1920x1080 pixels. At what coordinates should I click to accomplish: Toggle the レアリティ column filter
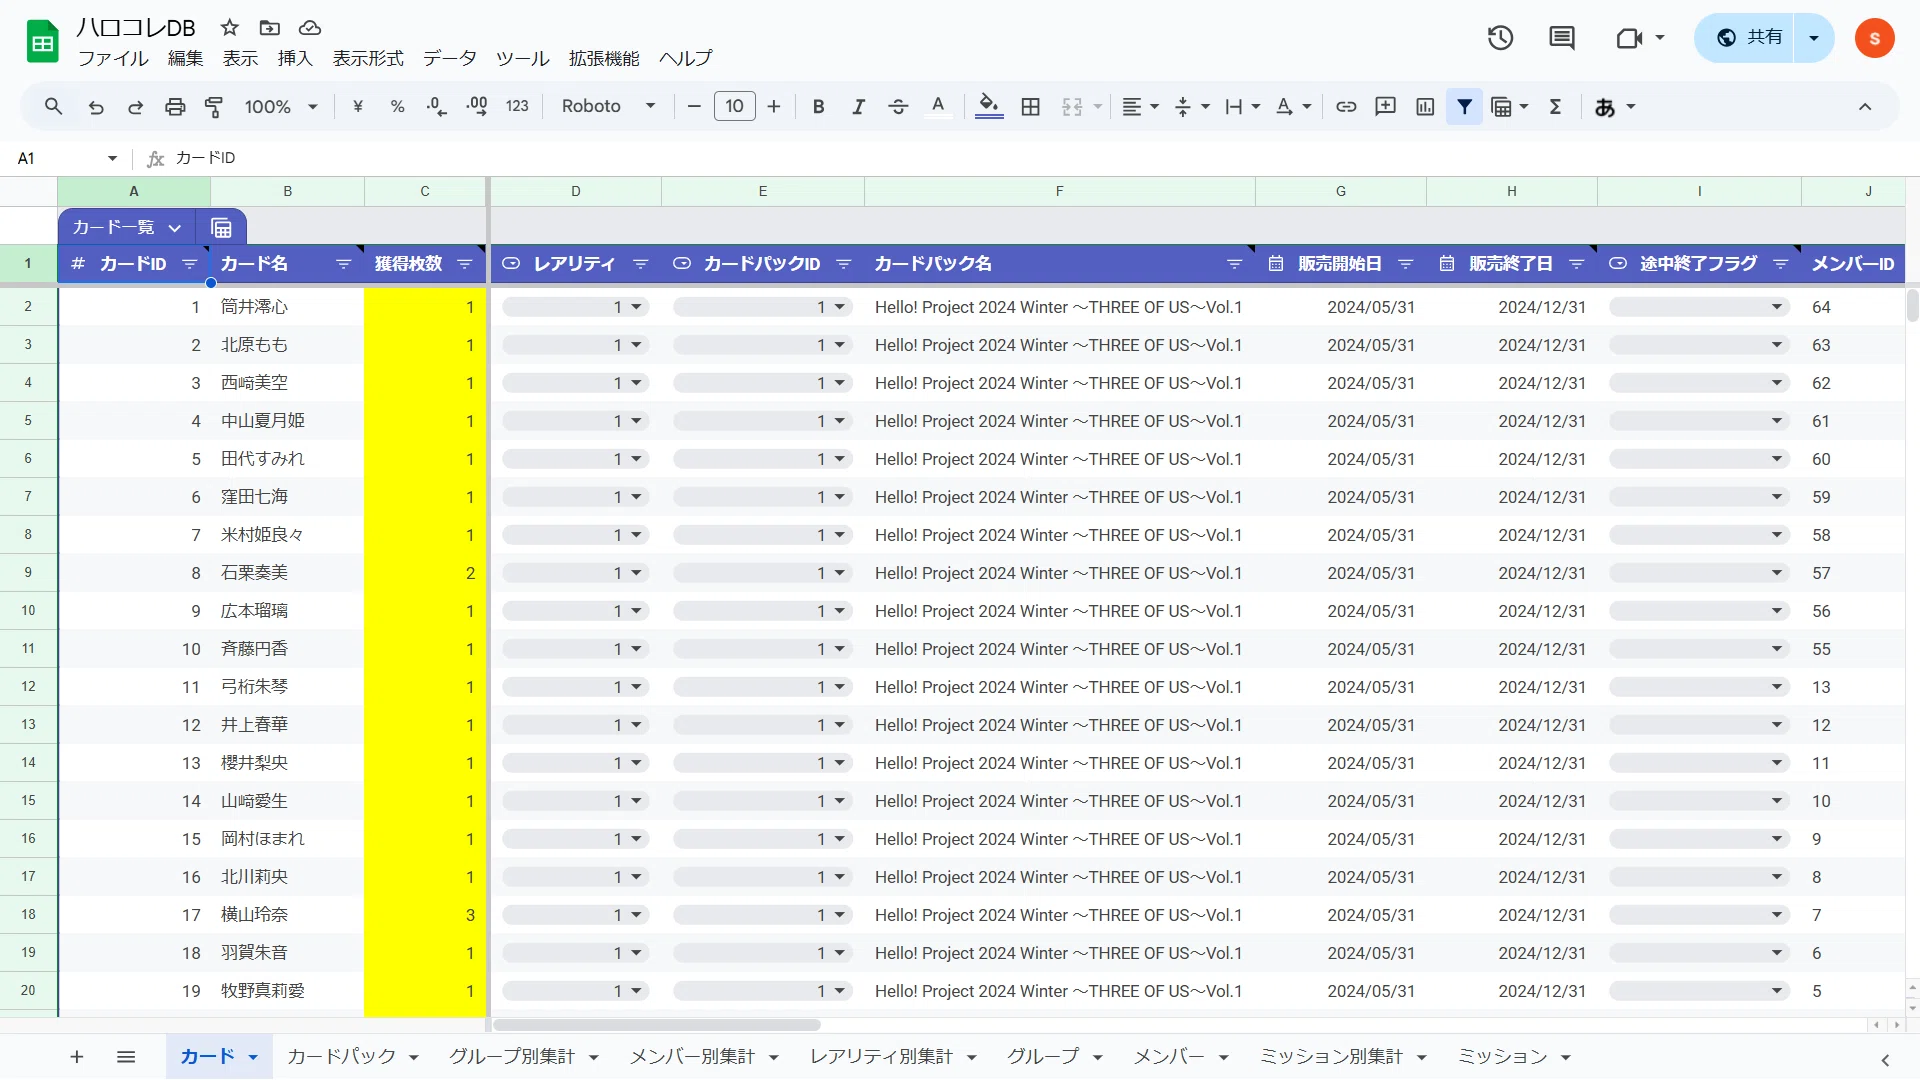point(641,264)
